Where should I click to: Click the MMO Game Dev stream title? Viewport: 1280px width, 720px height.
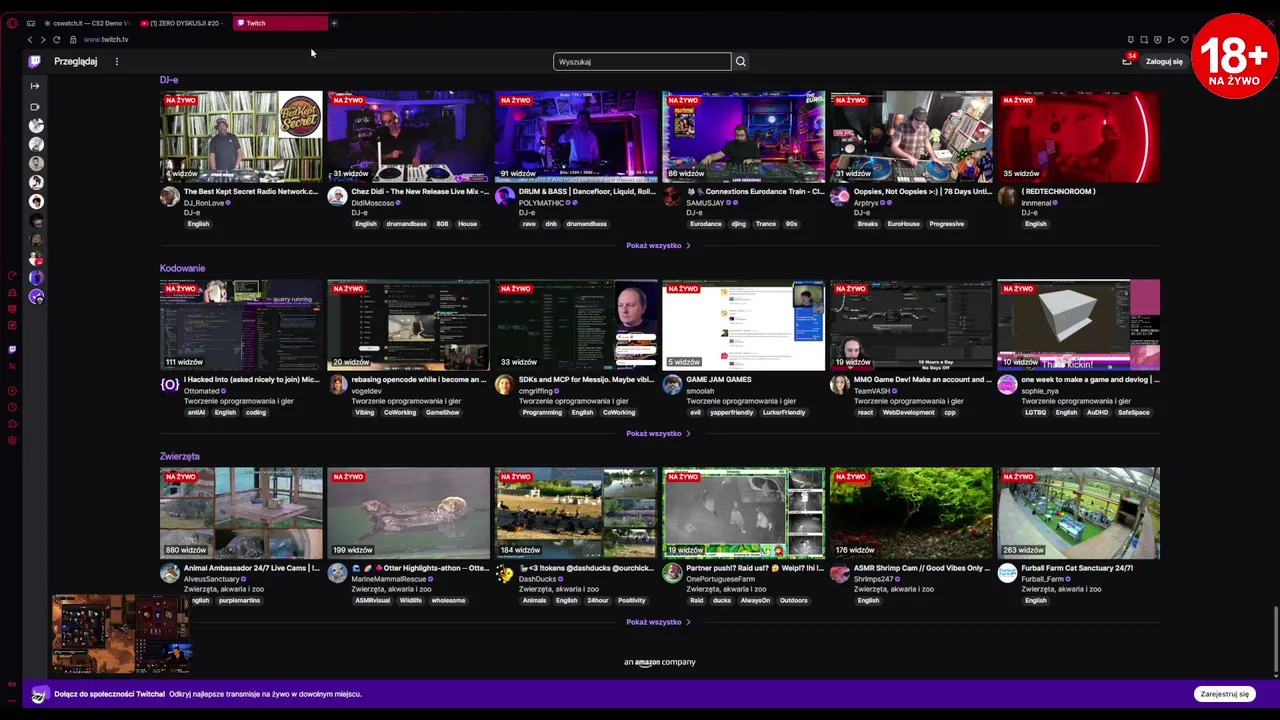tap(922, 380)
